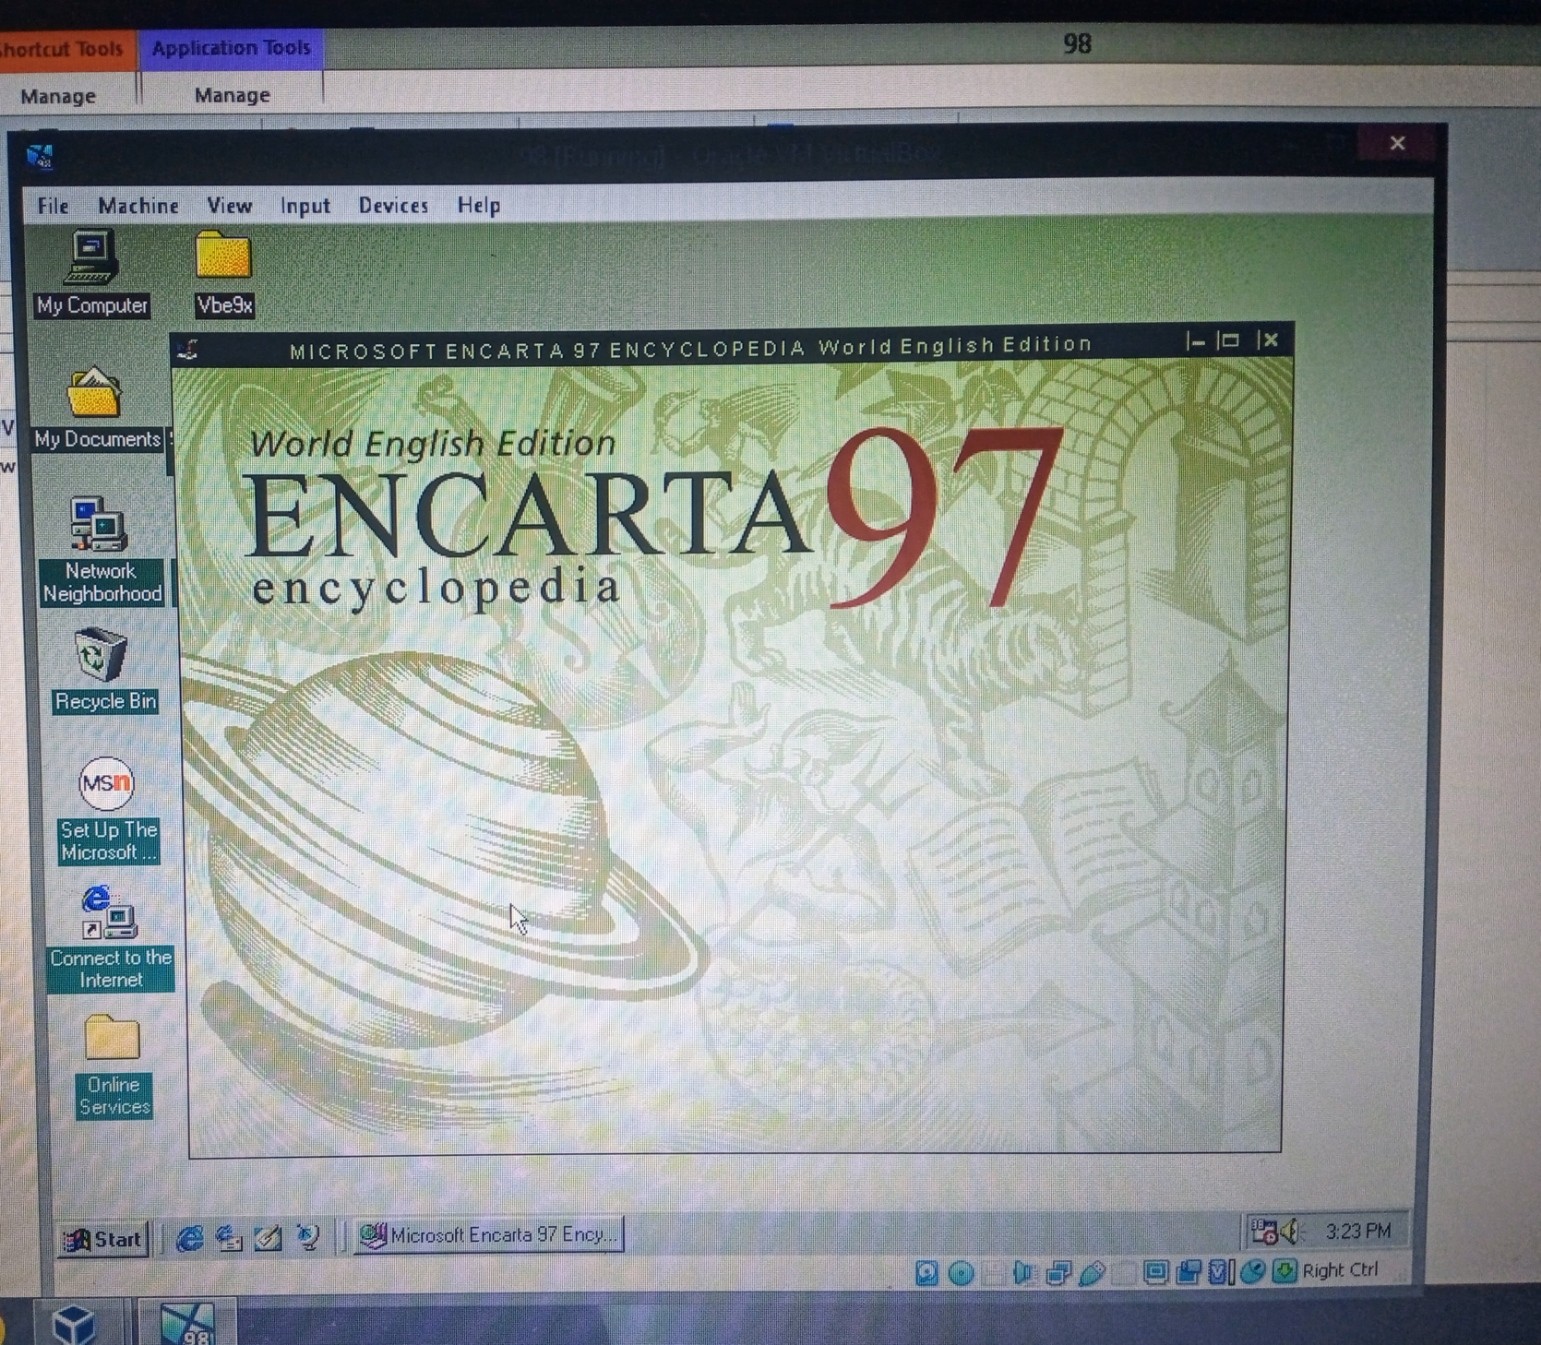Image resolution: width=1541 pixels, height=1345 pixels.
Task: Open the VirtualBox Help menu
Action: click(x=478, y=205)
